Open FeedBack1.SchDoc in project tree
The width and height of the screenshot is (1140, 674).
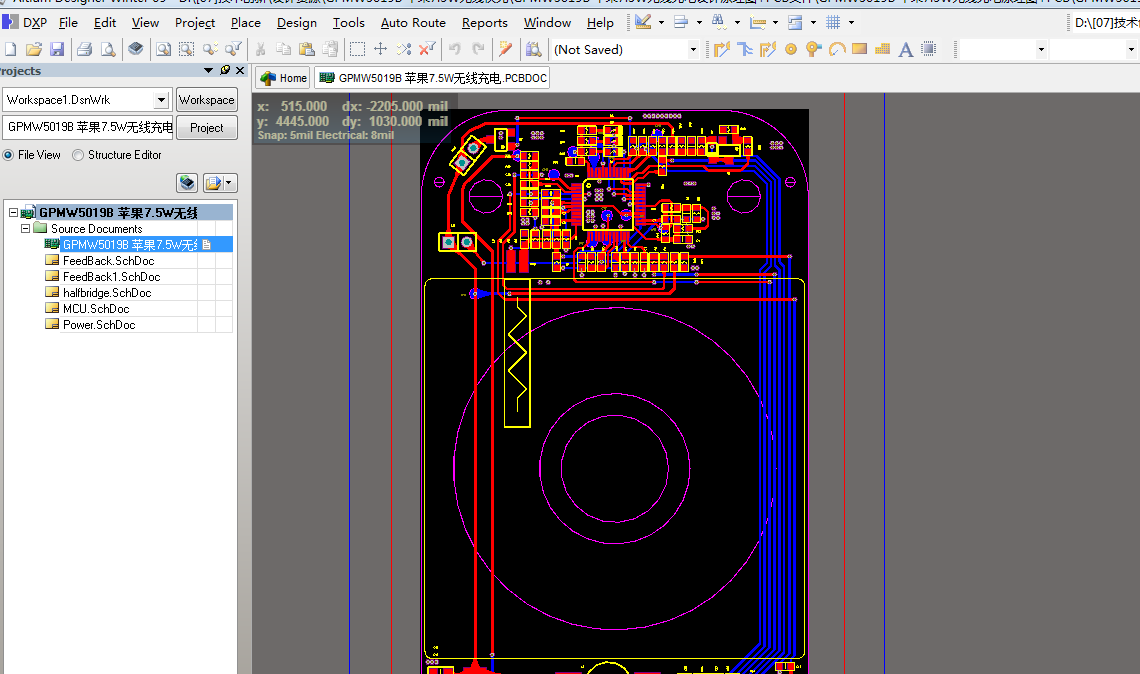point(111,276)
